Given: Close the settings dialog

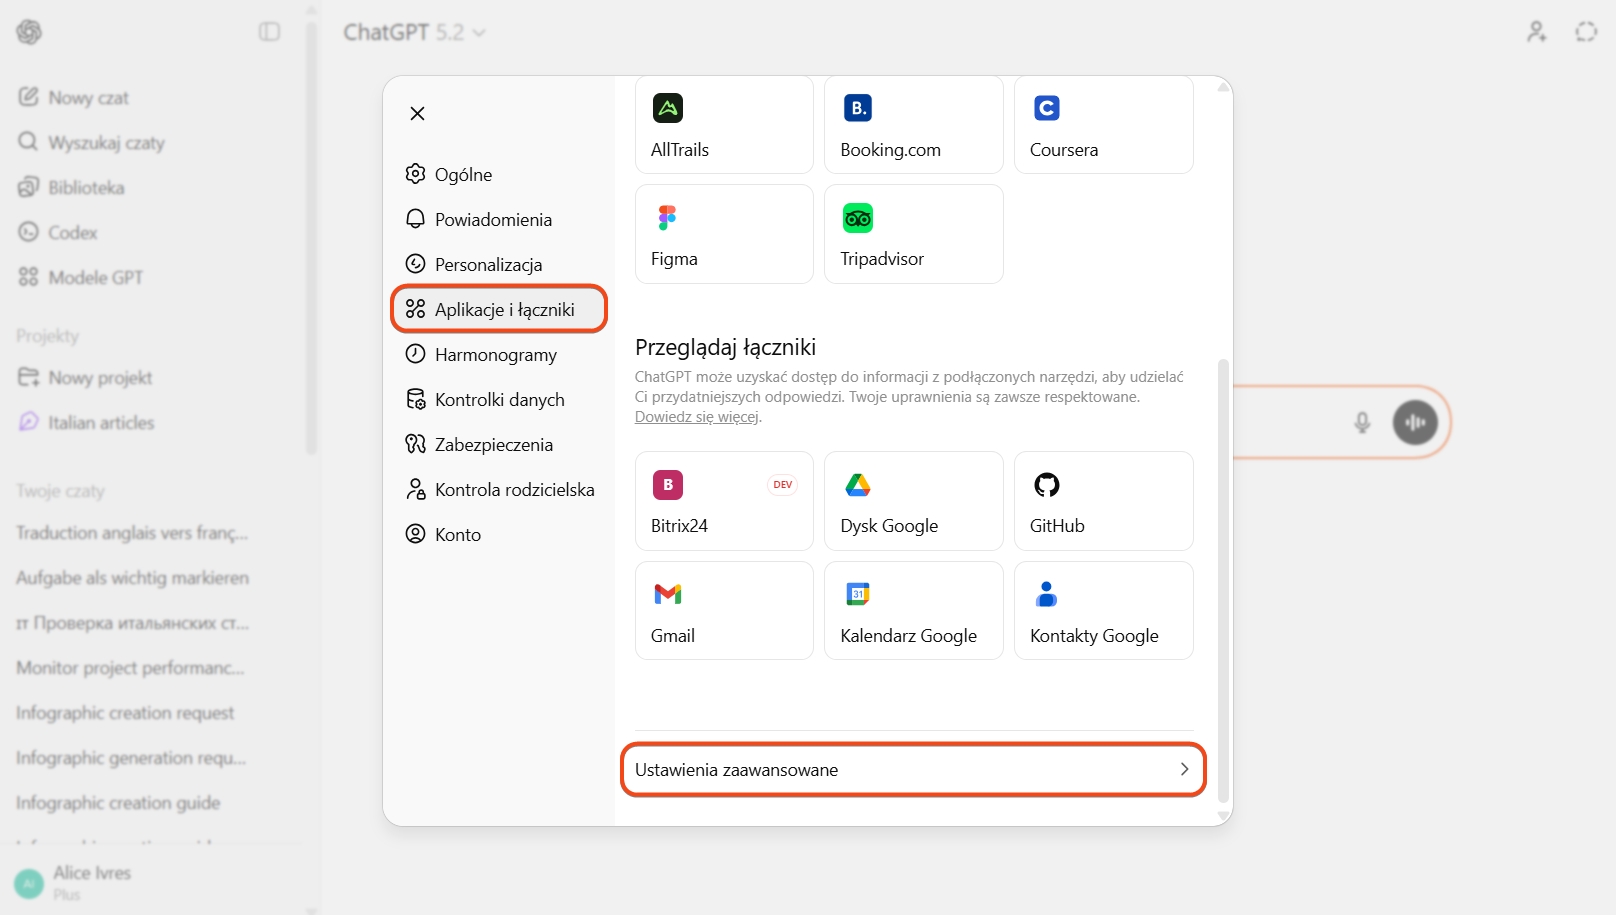Looking at the screenshot, I should coord(418,114).
